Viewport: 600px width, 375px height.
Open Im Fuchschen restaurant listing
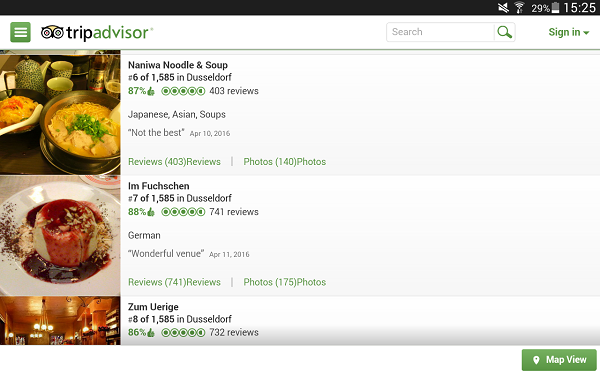coord(158,186)
